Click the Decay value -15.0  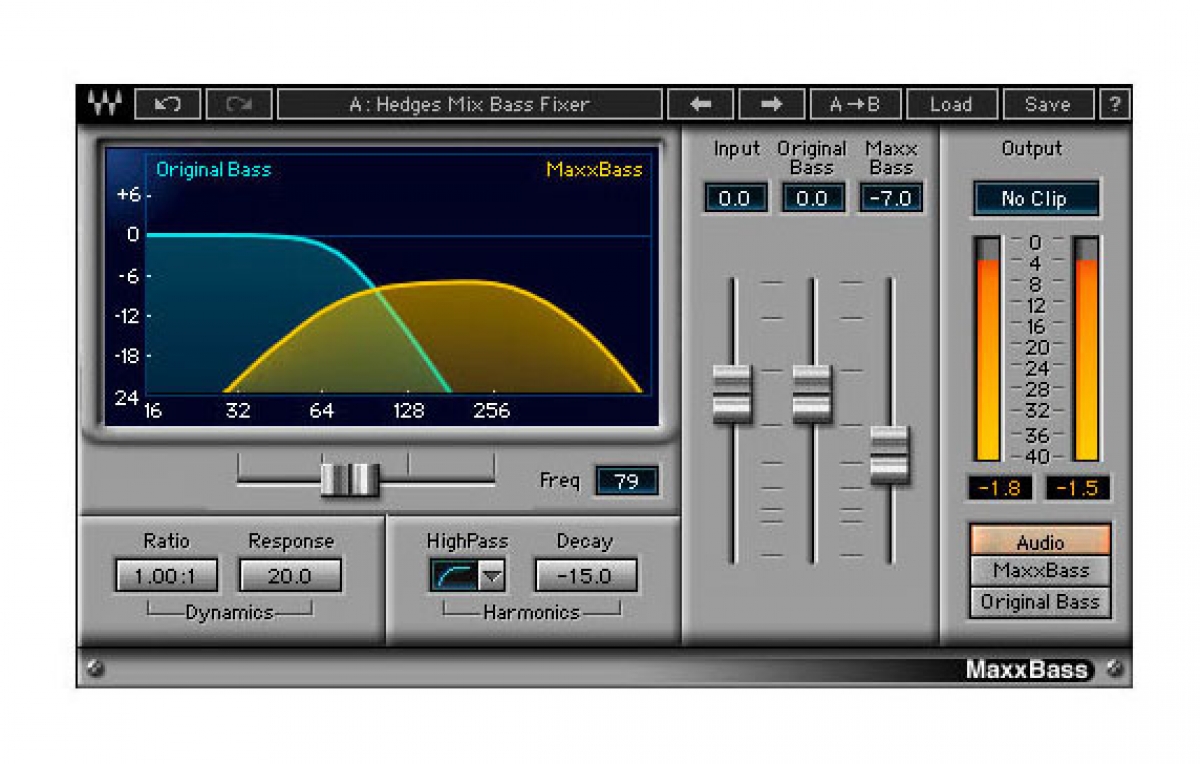[586, 576]
